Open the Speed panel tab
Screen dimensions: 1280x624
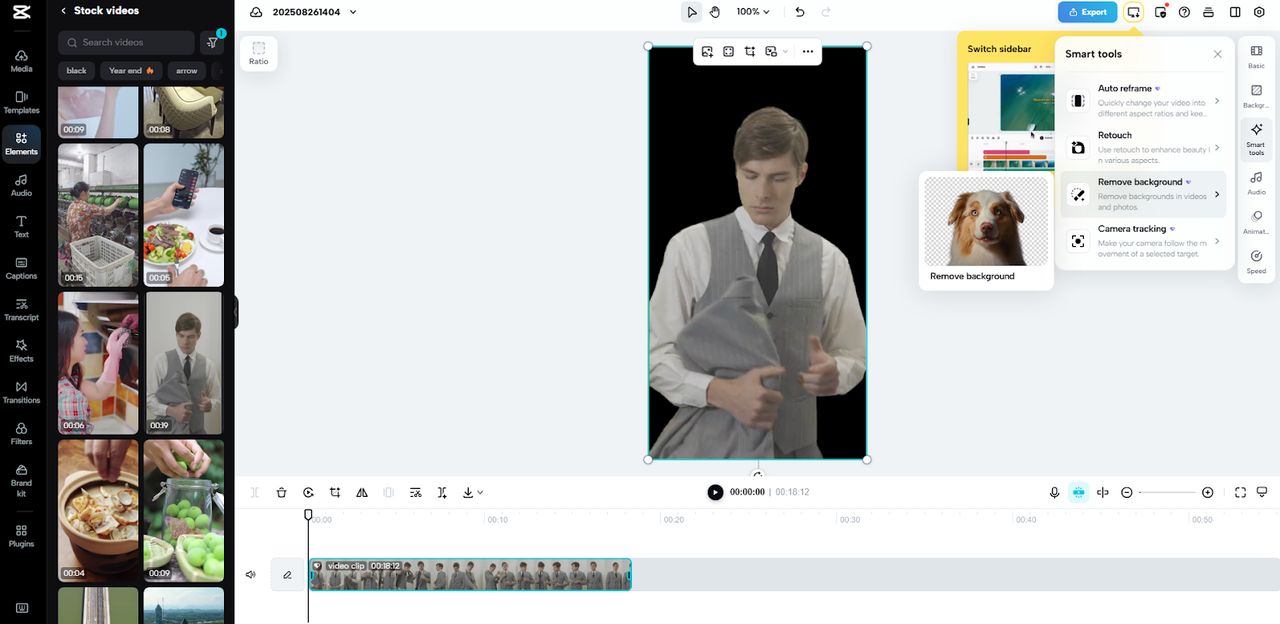(1255, 260)
